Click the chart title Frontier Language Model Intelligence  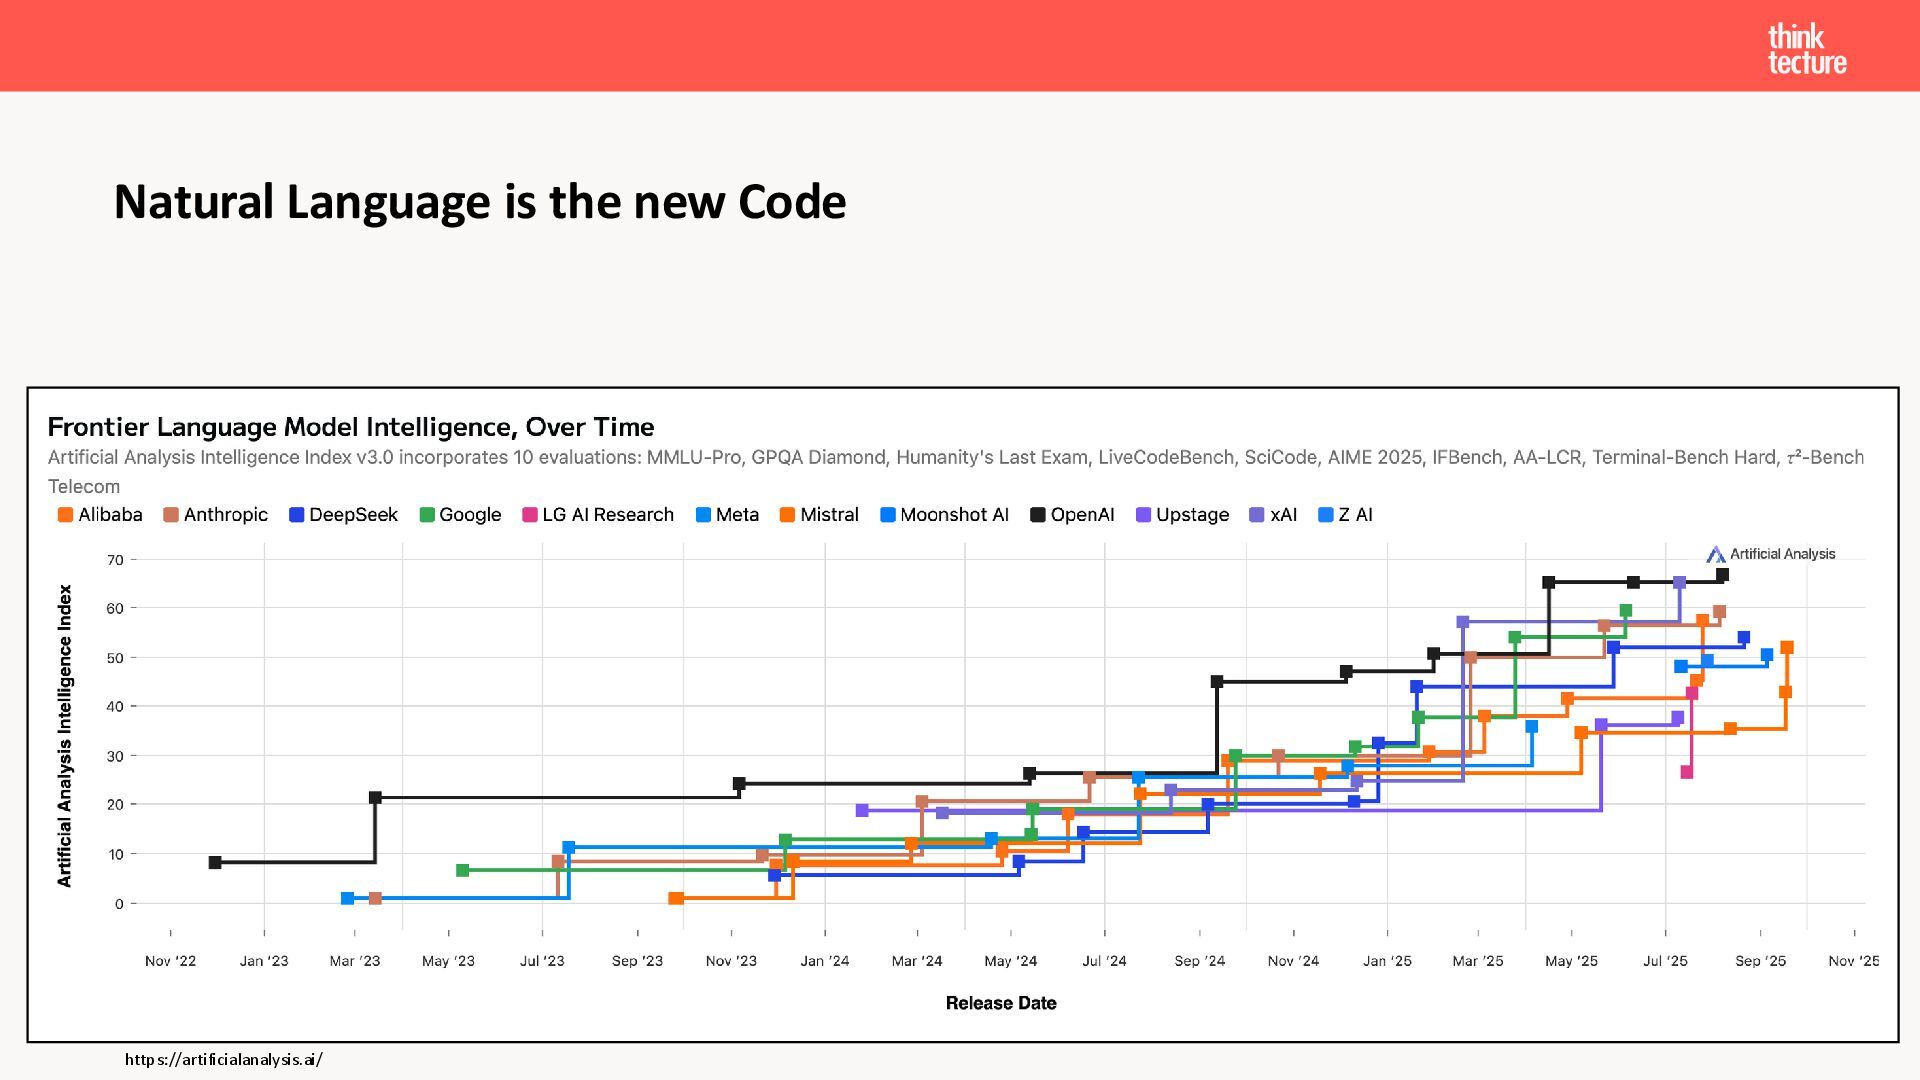351,427
